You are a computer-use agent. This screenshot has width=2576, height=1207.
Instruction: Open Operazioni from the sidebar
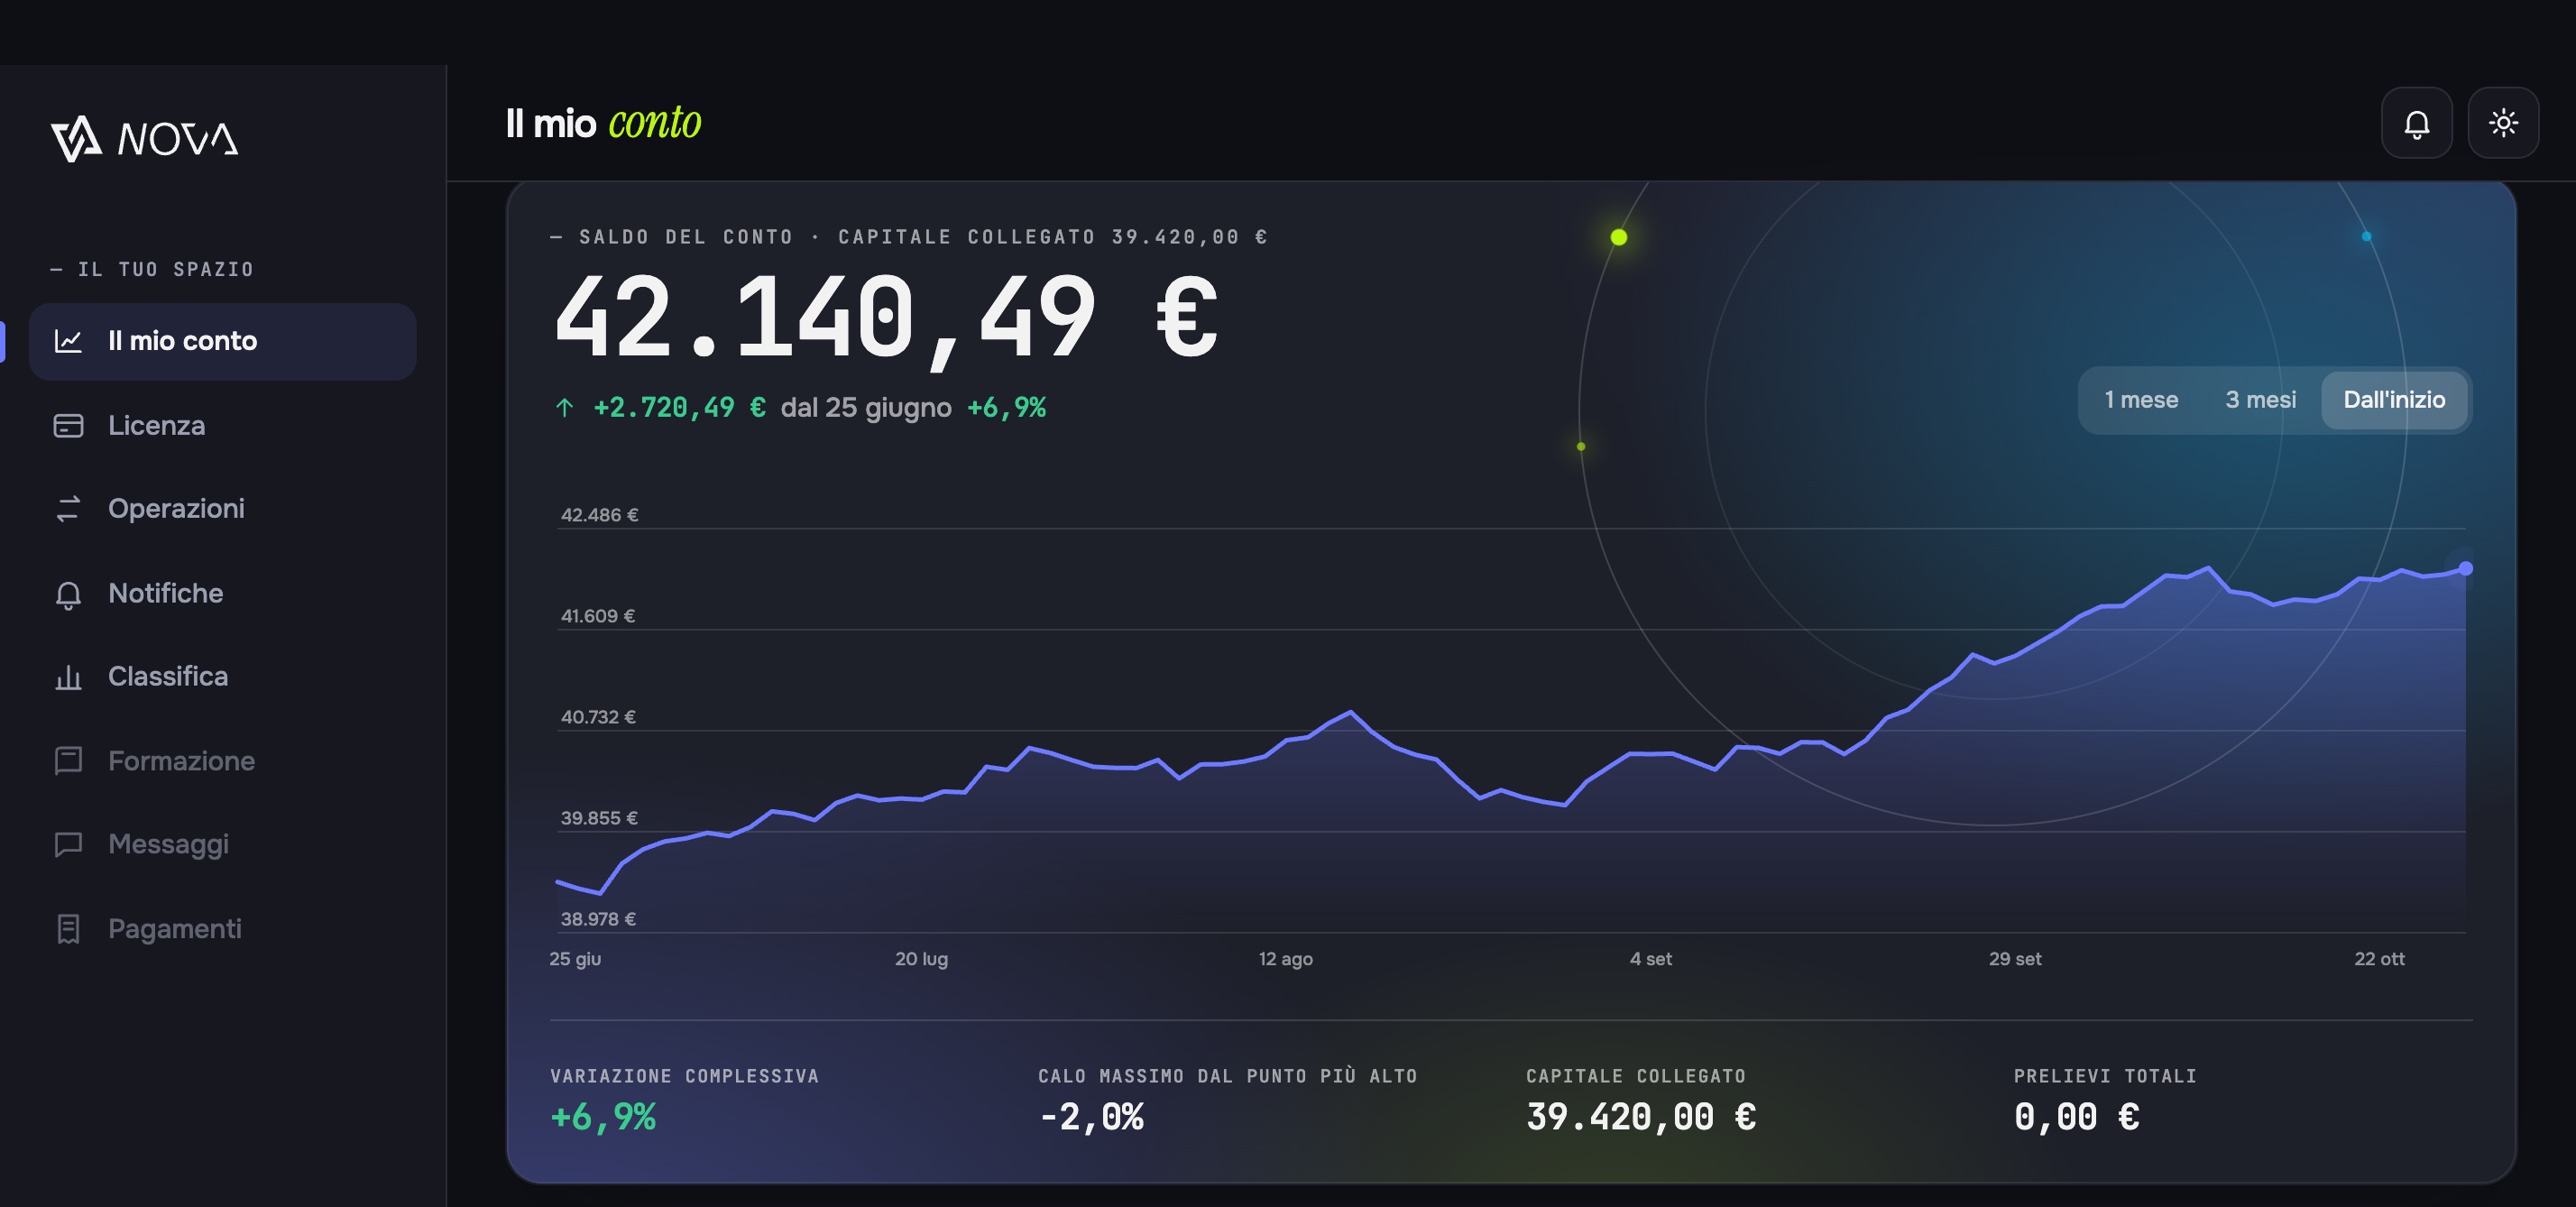coord(223,509)
